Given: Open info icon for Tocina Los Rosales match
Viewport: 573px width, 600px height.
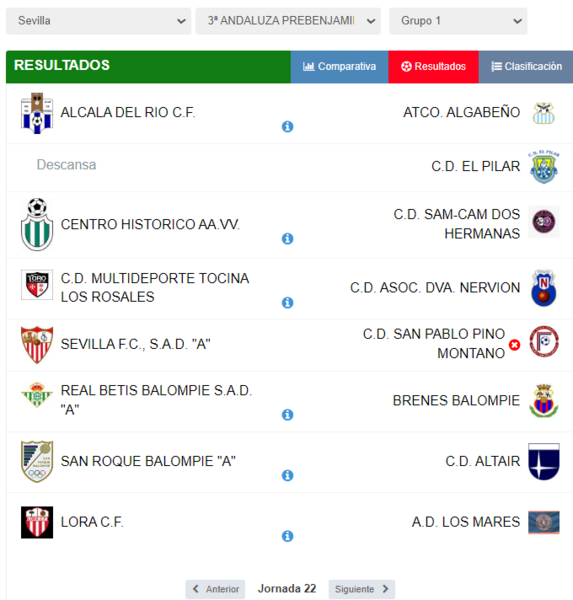Looking at the screenshot, I should coord(287,302).
